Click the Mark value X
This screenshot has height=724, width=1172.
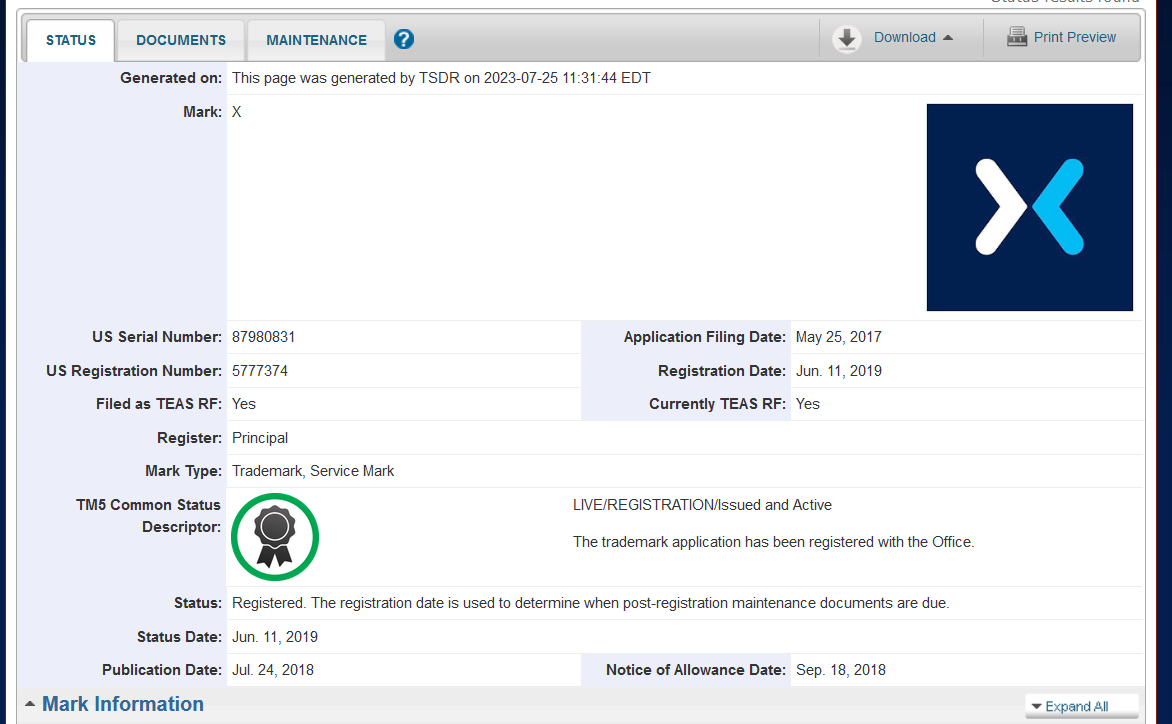point(236,112)
